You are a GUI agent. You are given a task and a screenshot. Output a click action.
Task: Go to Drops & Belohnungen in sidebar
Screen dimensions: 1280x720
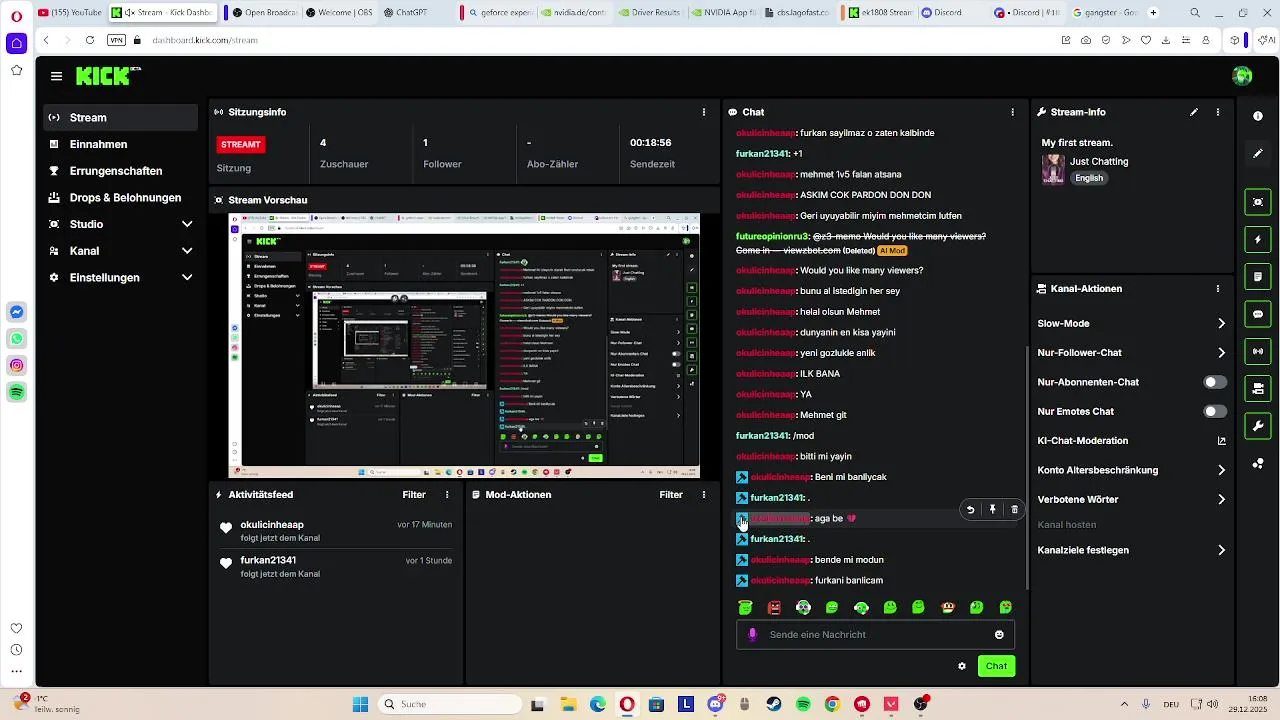pyautogui.click(x=120, y=197)
